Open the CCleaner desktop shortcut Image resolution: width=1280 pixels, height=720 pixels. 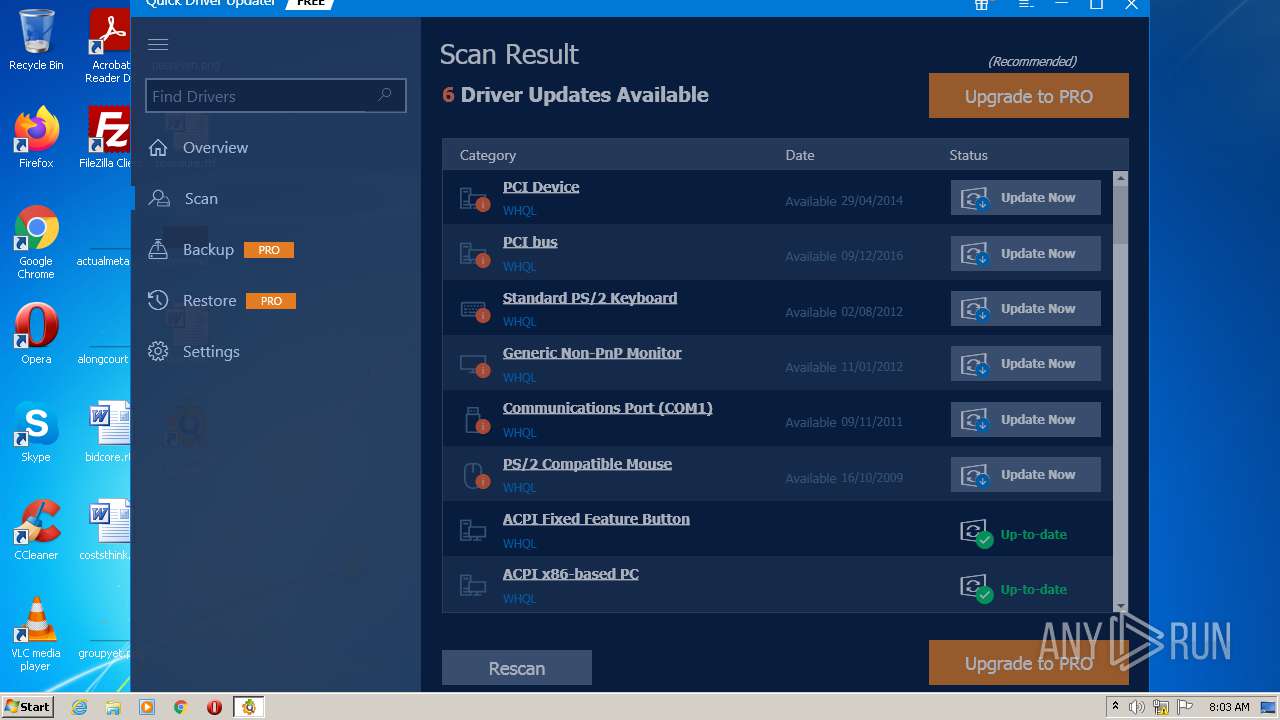tap(36, 530)
